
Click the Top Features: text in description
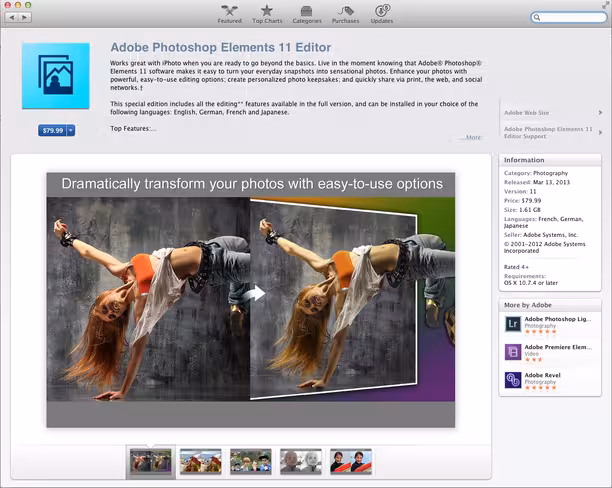click(133, 128)
